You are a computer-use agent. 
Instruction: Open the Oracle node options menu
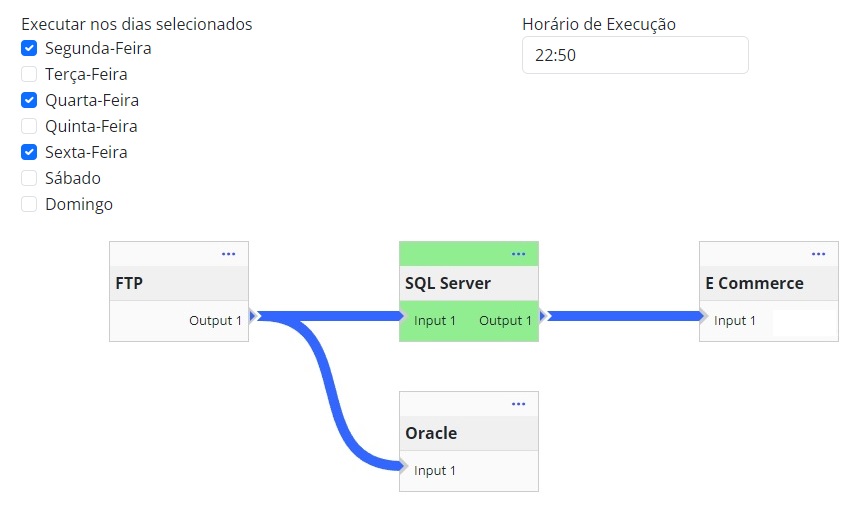click(x=518, y=404)
